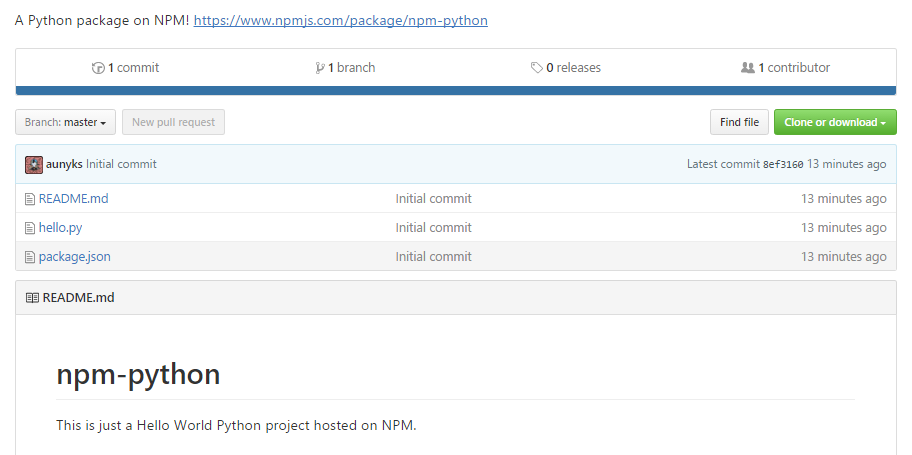Click the package.json file icon
Image resolution: width=912 pixels, height=455 pixels.
pyautogui.click(x=30, y=257)
